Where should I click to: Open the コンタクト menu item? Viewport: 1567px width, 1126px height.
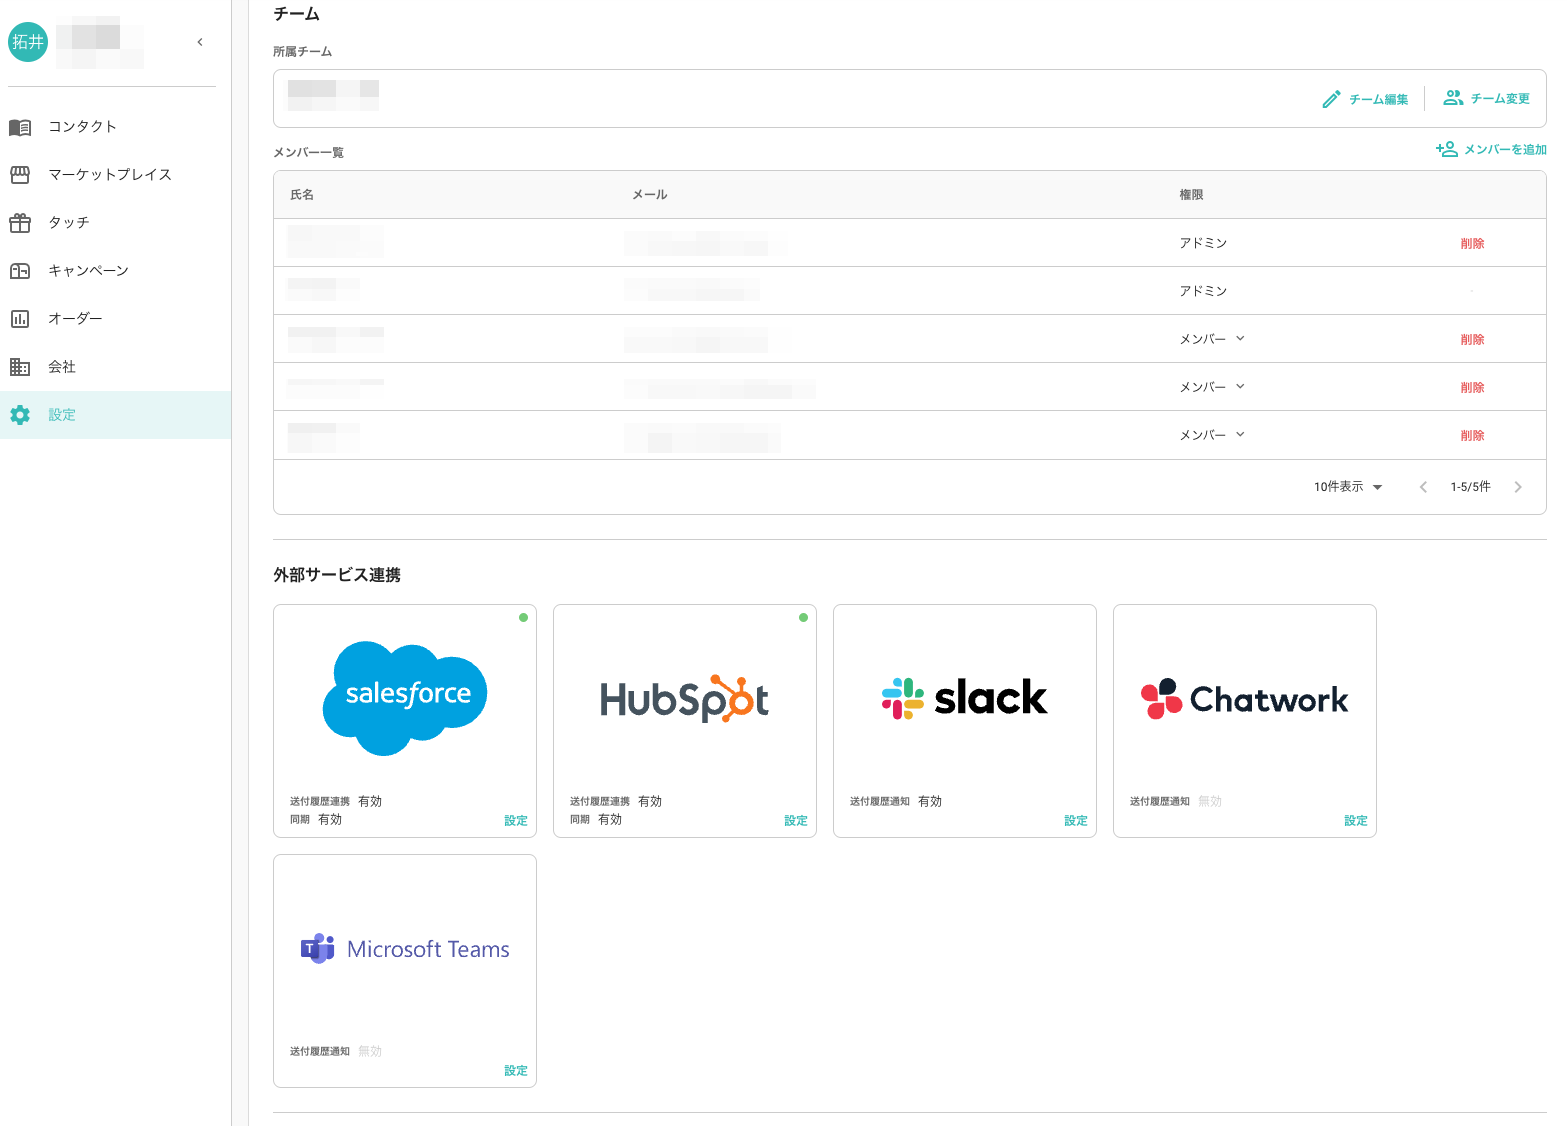point(116,127)
